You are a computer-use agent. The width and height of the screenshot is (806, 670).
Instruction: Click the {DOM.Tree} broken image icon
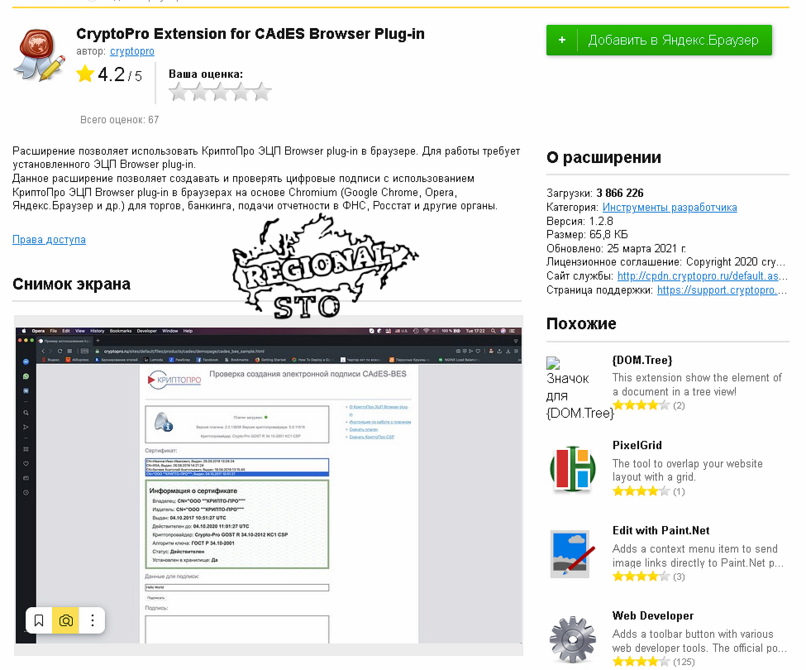pos(553,363)
